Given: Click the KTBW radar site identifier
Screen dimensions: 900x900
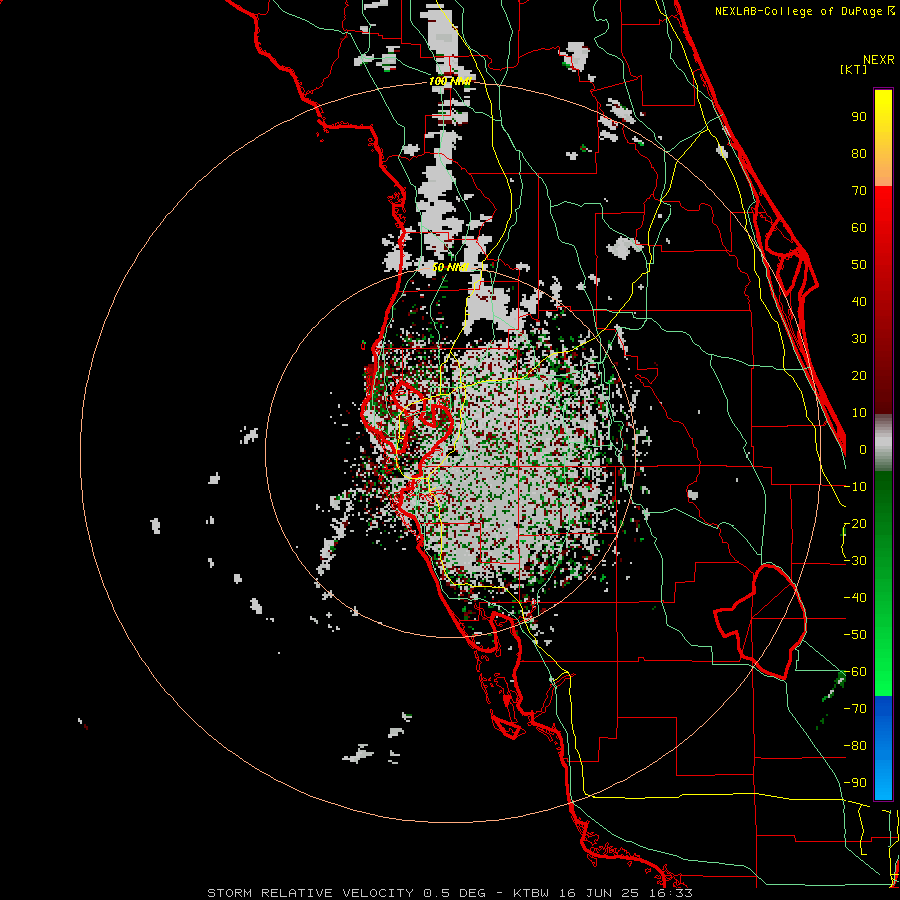Looking at the screenshot, I should [x=533, y=893].
